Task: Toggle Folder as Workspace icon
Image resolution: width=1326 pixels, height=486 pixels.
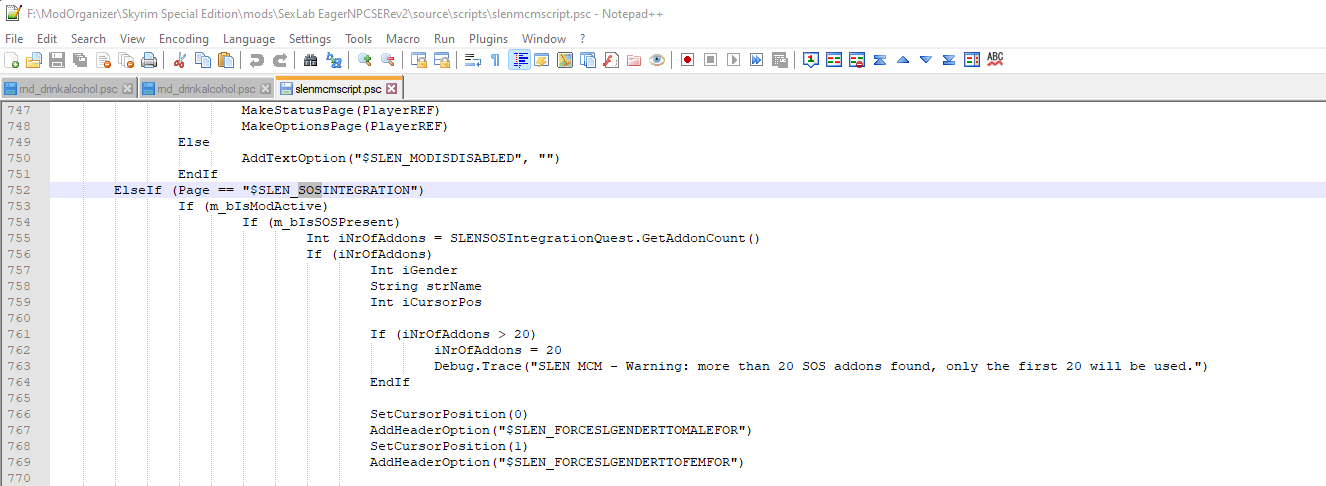Action: (x=634, y=60)
